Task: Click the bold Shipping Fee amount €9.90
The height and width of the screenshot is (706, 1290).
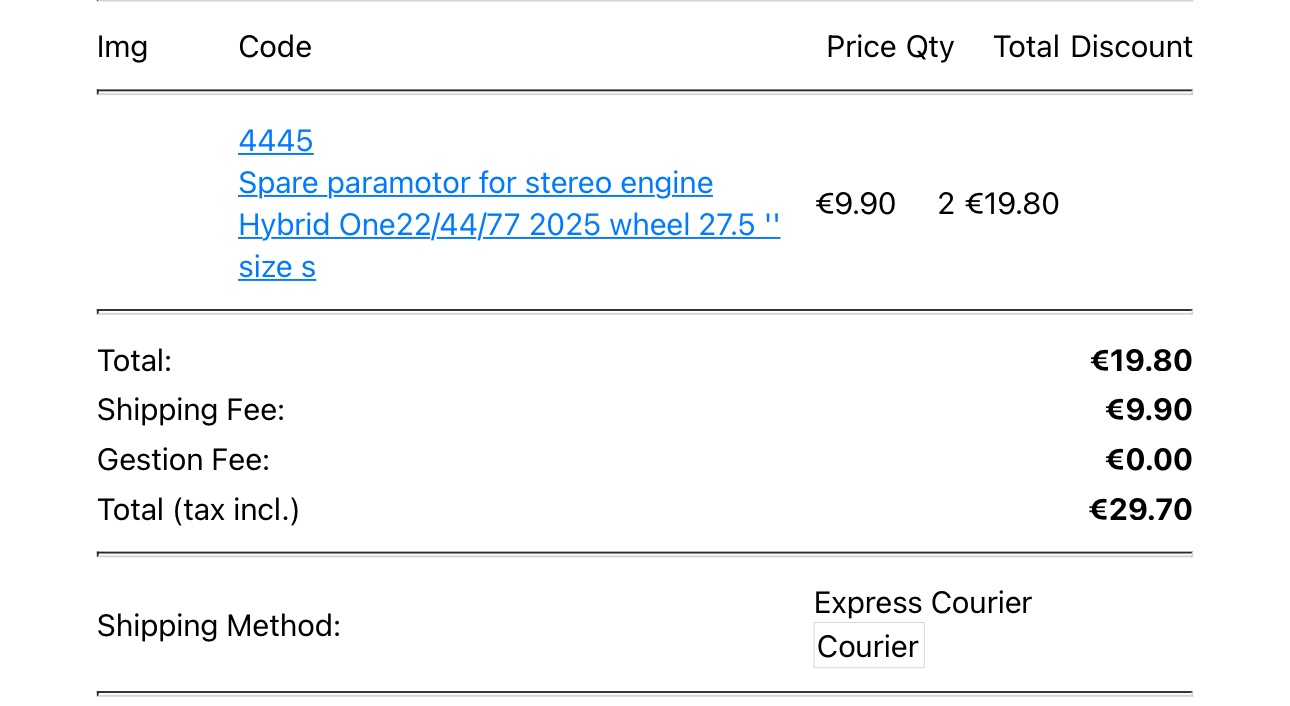Action: tap(1149, 410)
